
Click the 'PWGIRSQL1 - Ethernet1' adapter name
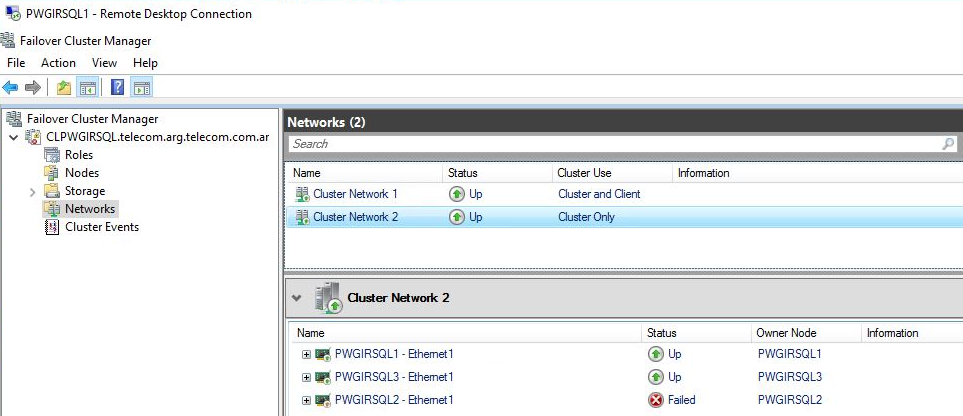pos(394,354)
